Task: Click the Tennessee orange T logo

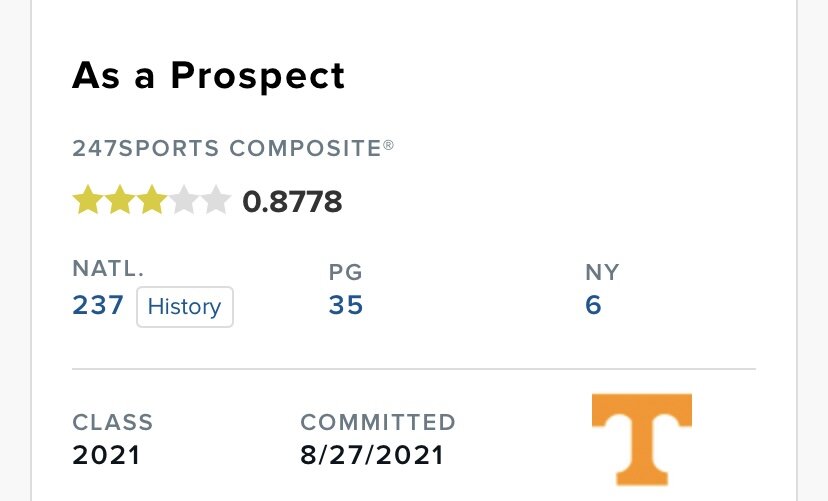Action: point(641,439)
